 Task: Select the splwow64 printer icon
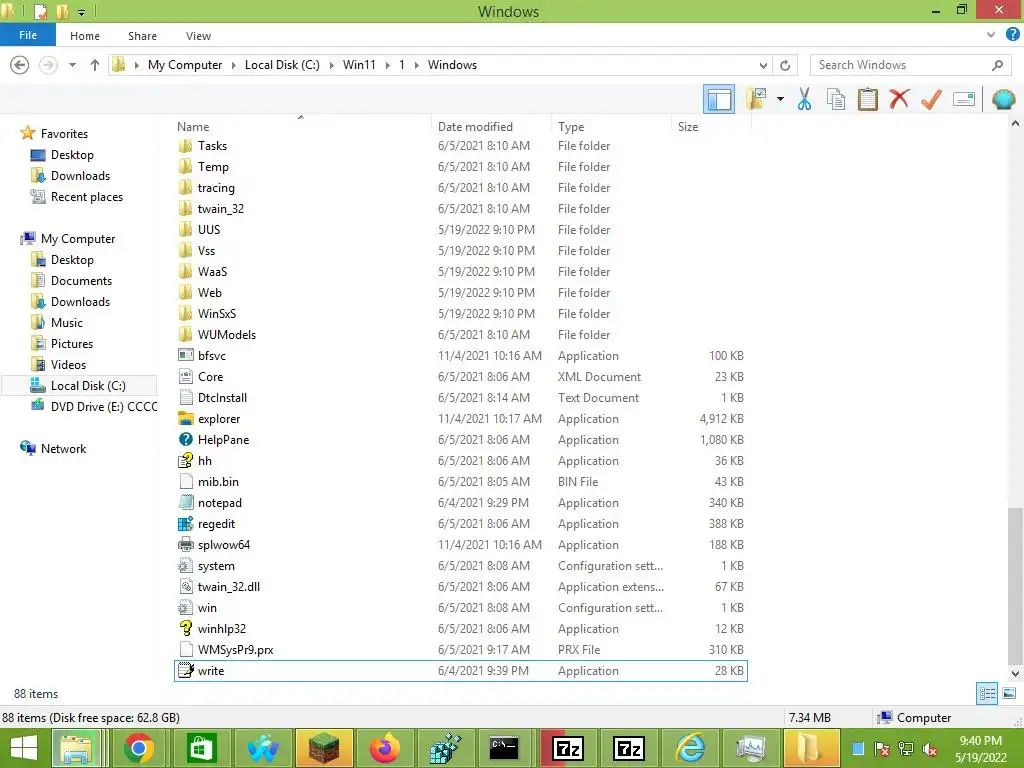tap(185, 545)
